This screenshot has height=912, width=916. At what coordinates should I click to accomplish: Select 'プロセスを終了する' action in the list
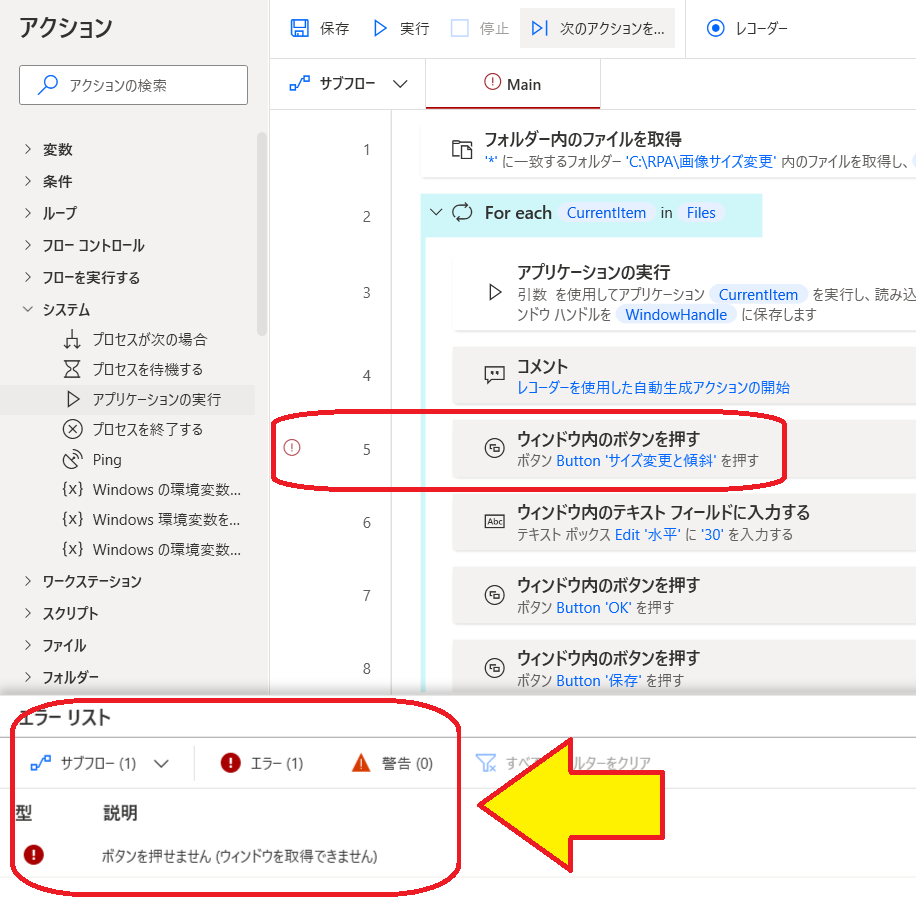tap(148, 429)
